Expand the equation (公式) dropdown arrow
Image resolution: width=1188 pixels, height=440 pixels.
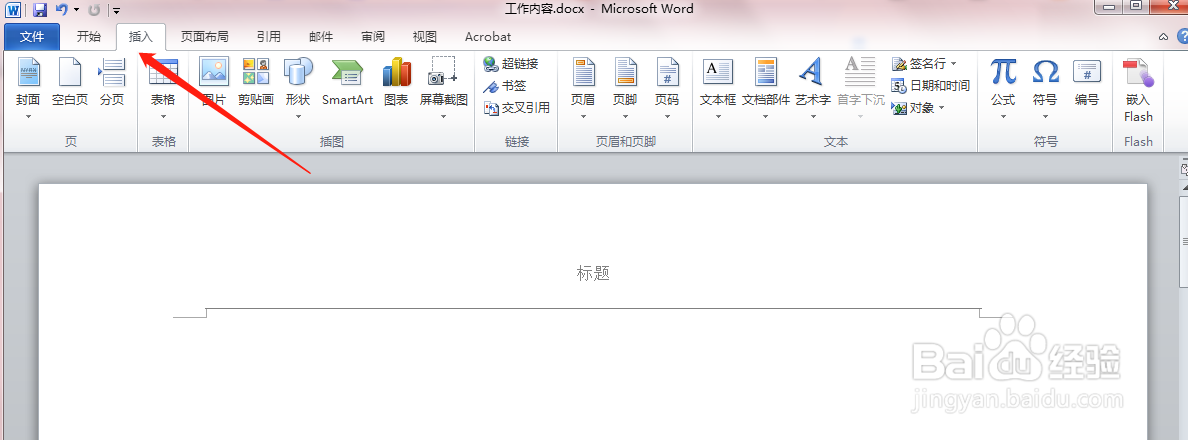pyautogui.click(x=1003, y=117)
